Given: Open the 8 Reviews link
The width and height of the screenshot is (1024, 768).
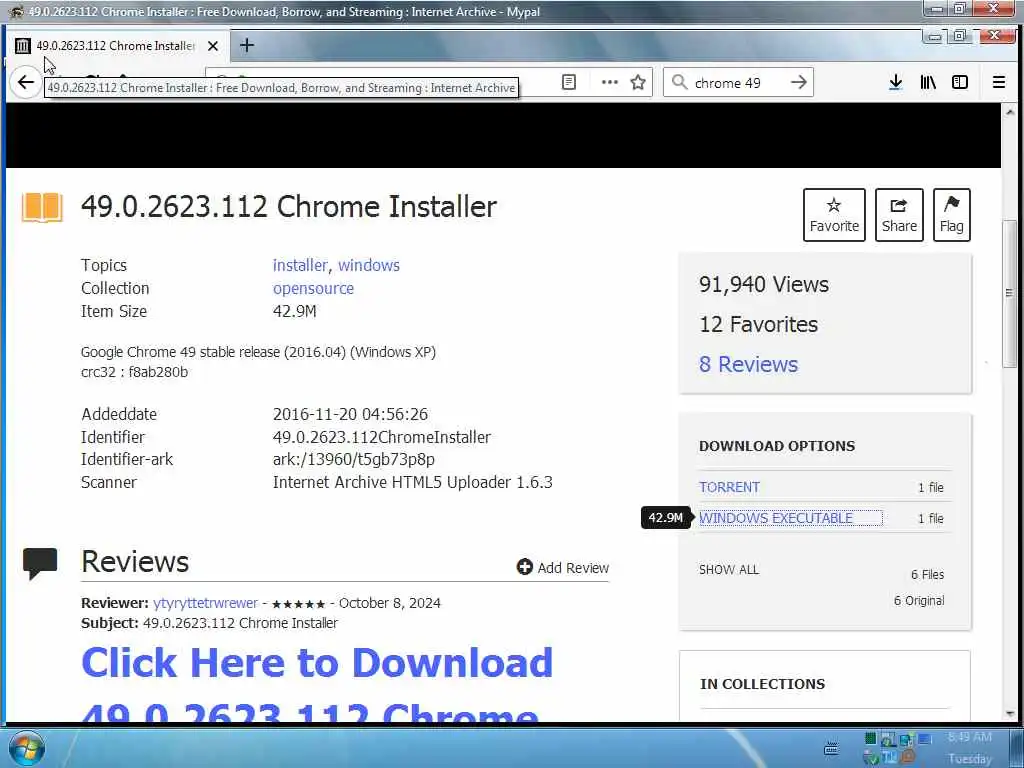Looking at the screenshot, I should click(748, 364).
